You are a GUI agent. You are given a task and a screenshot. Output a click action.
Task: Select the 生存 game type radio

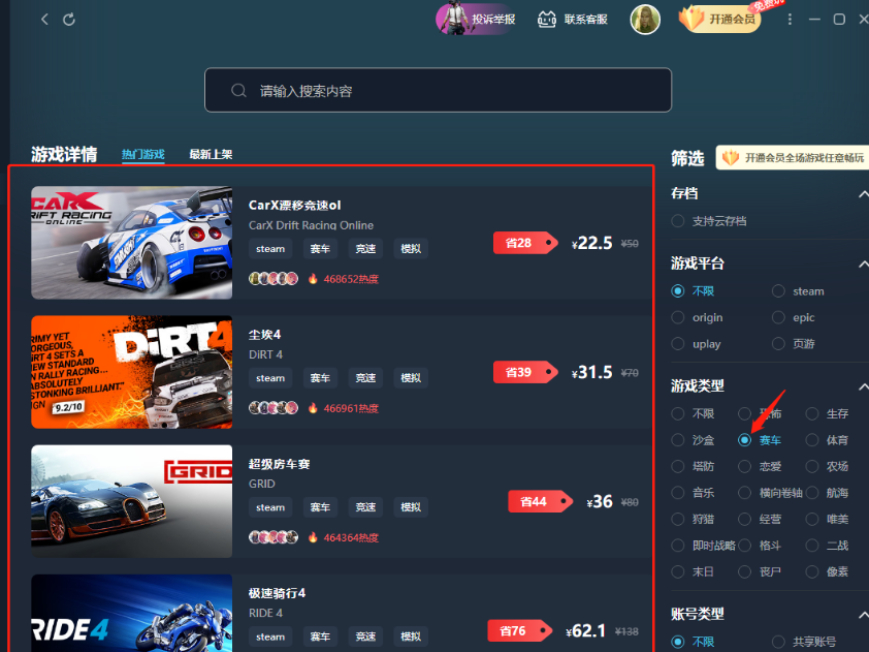coord(812,414)
